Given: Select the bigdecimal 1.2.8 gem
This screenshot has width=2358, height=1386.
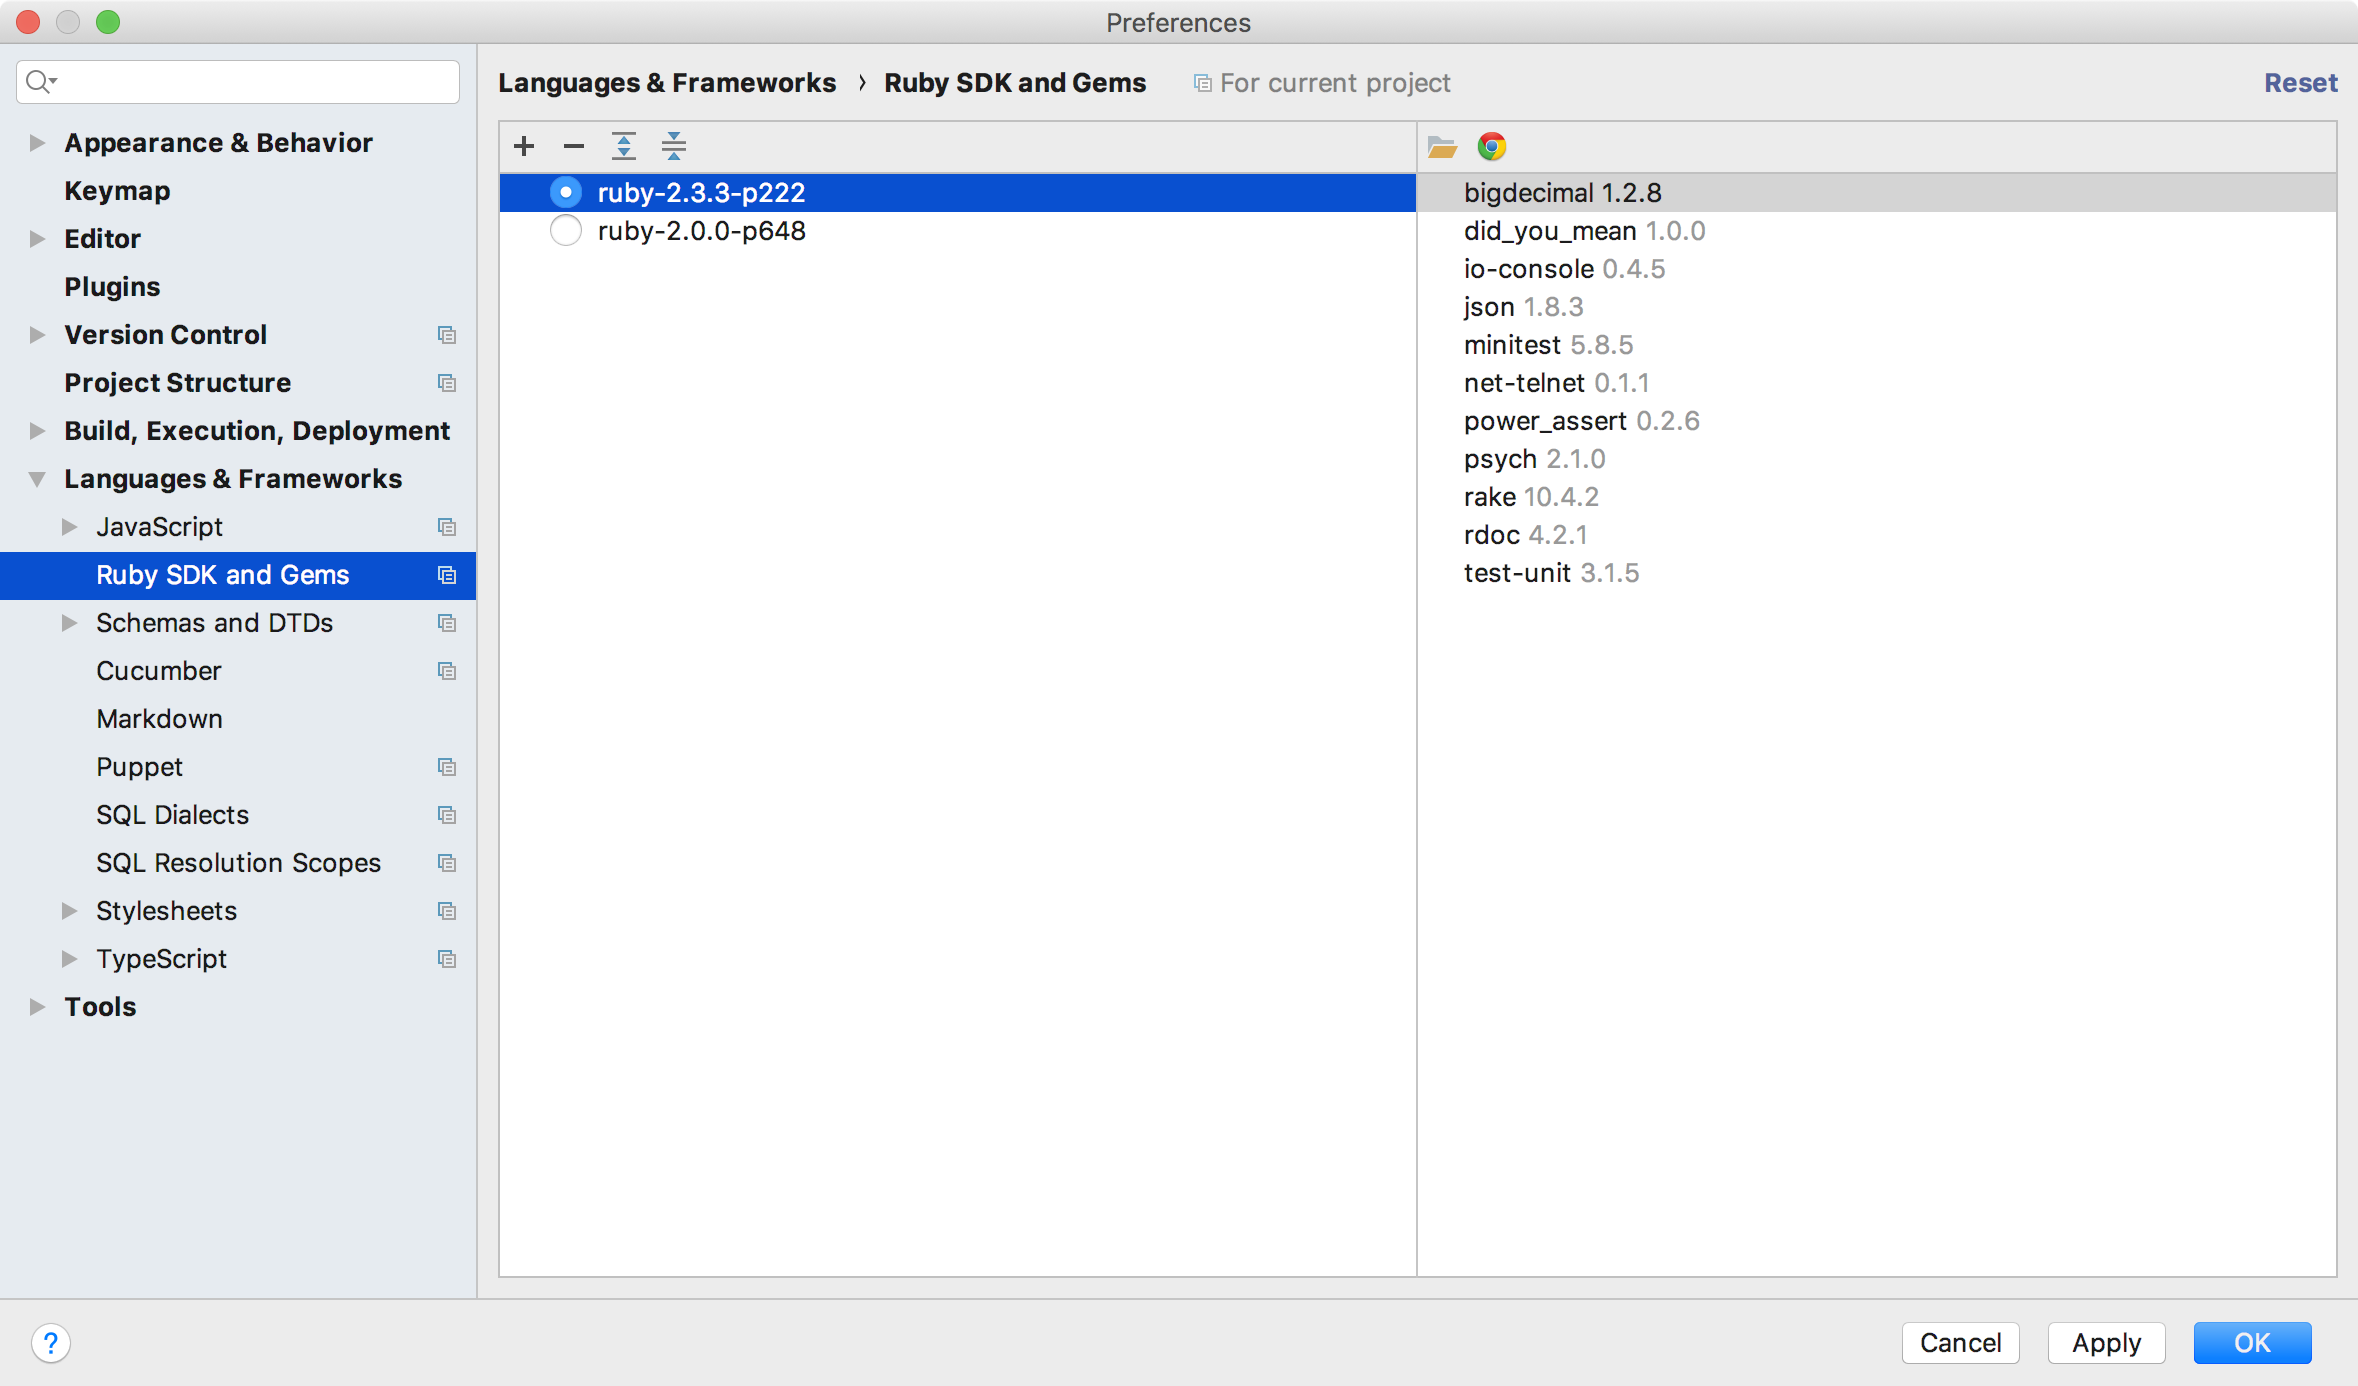Looking at the screenshot, I should [1876, 192].
